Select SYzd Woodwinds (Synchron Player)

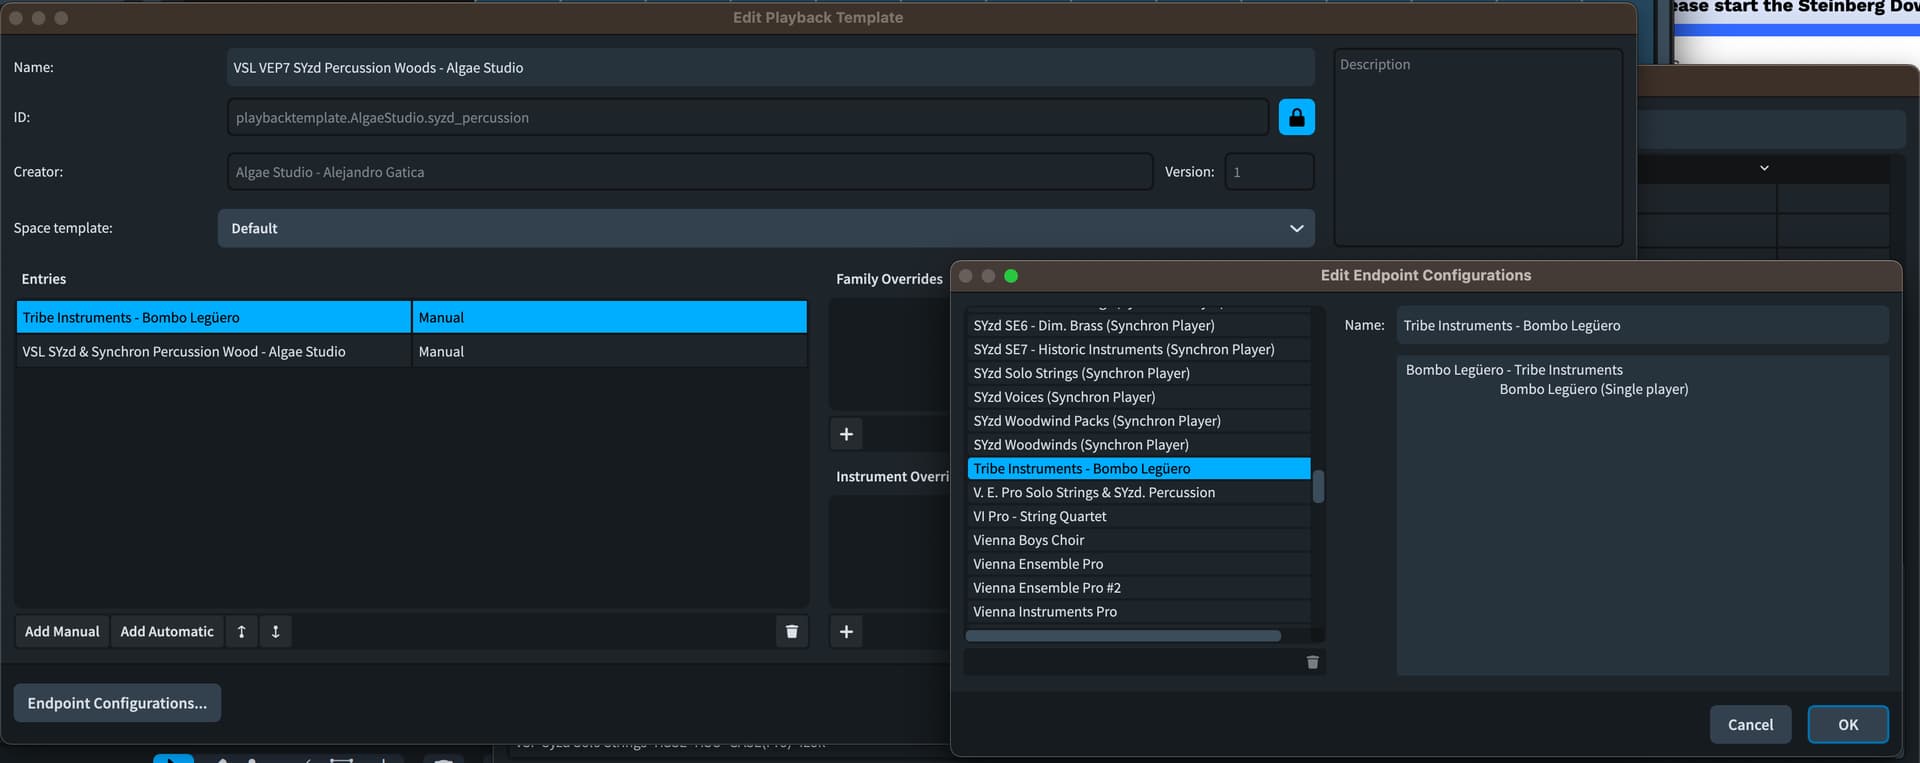[1139, 445]
